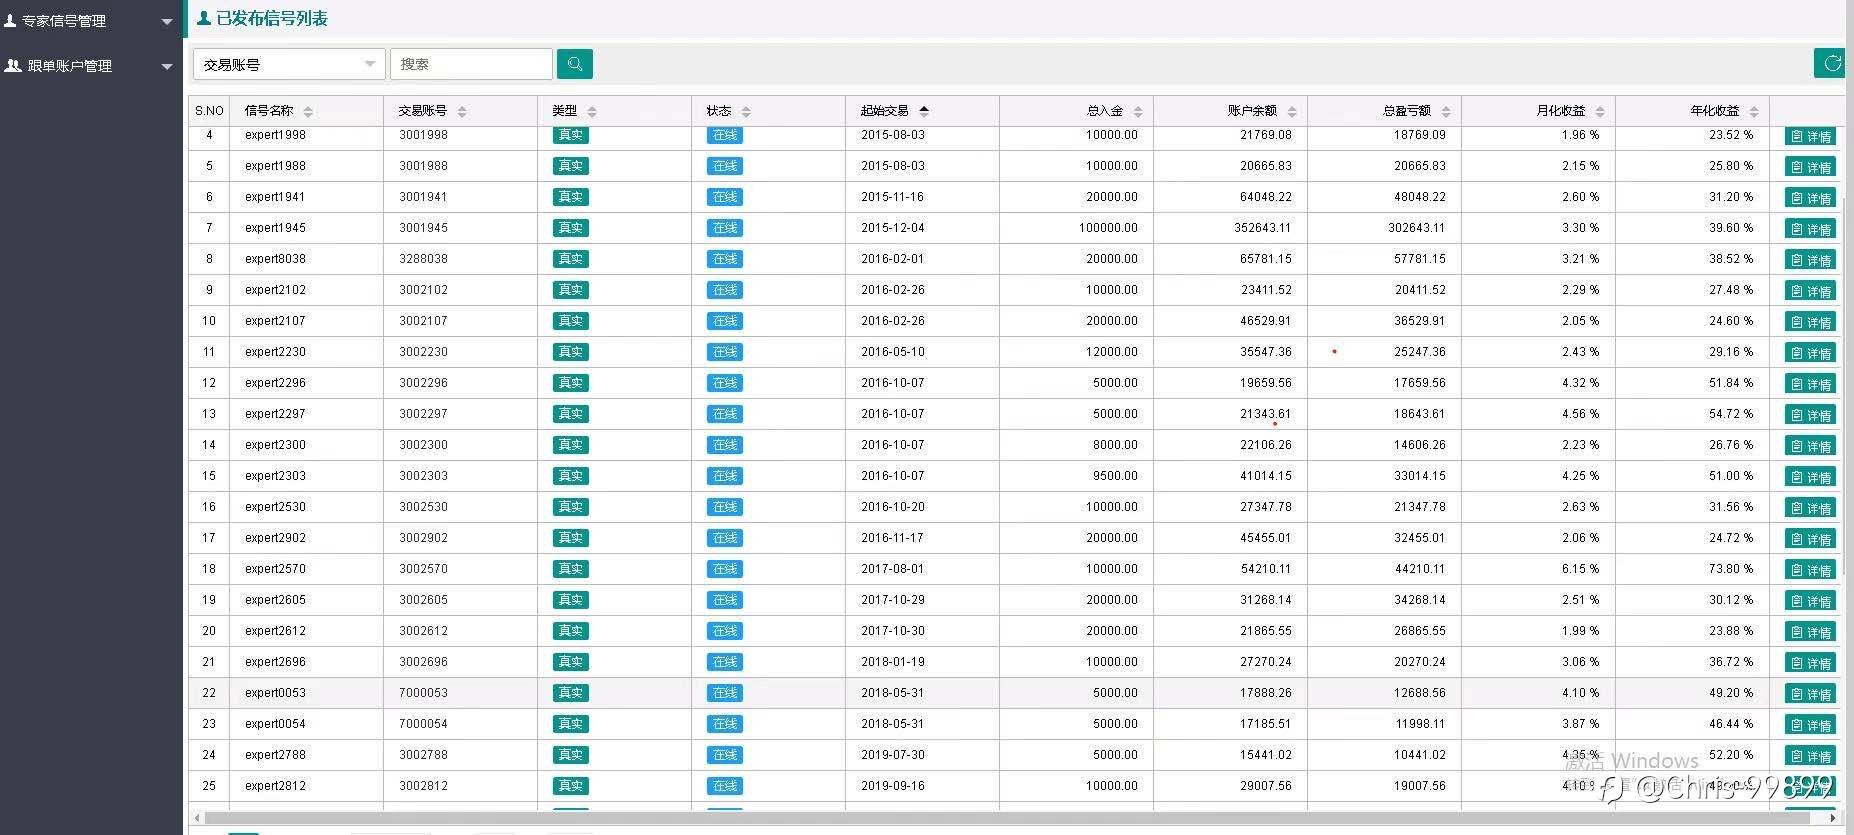This screenshot has width=1854, height=835.
Task: Show details for expert2612
Action: click(x=1810, y=632)
